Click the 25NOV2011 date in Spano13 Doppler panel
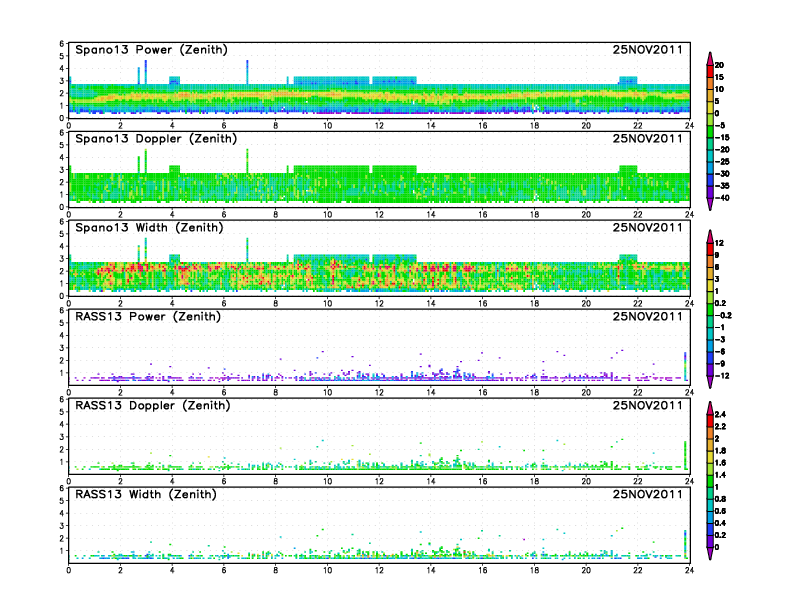Screen dimensions: 792x612 tap(648, 139)
